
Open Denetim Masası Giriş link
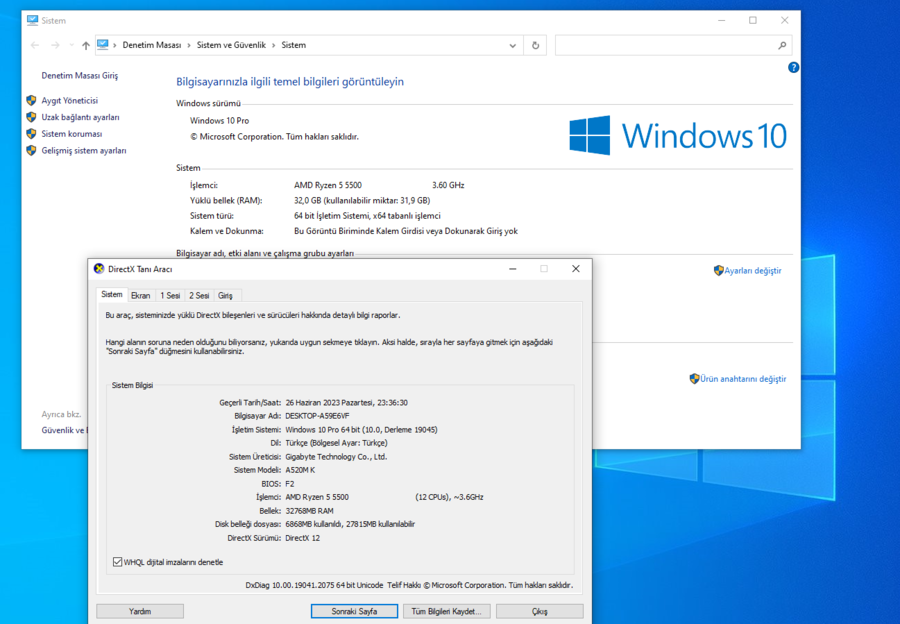pos(80,76)
